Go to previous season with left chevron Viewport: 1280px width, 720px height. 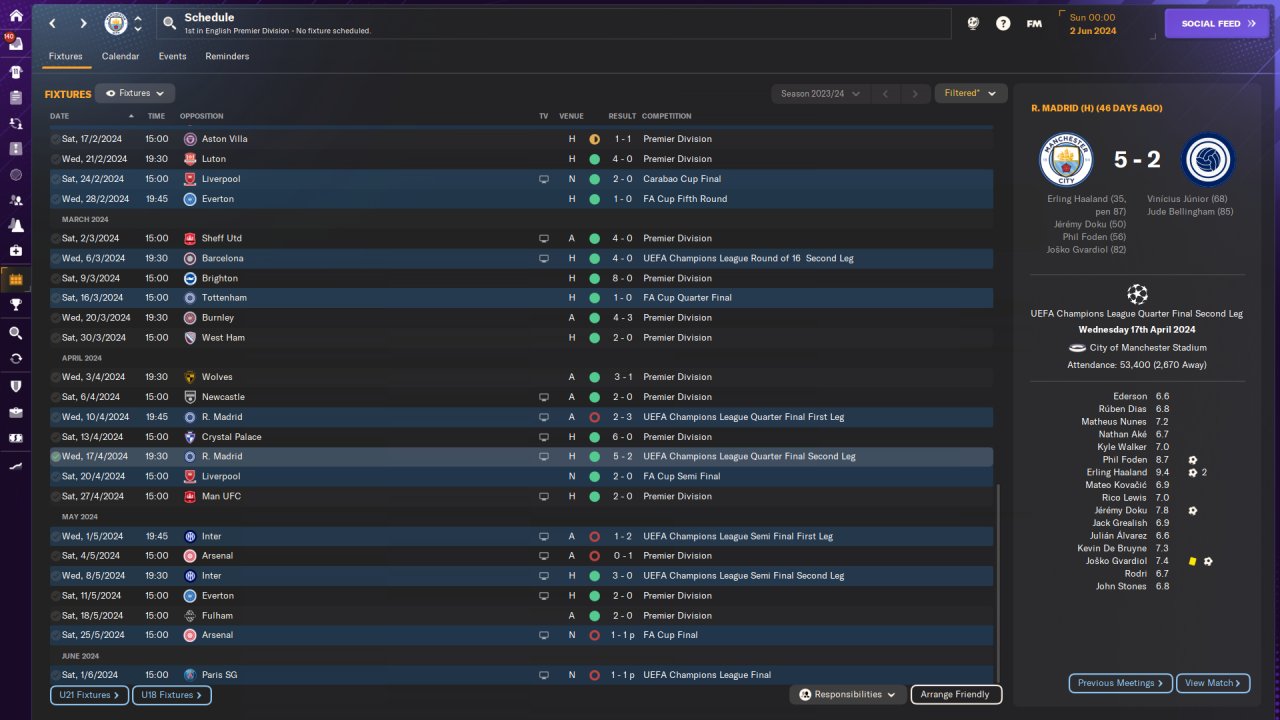[x=884, y=94]
